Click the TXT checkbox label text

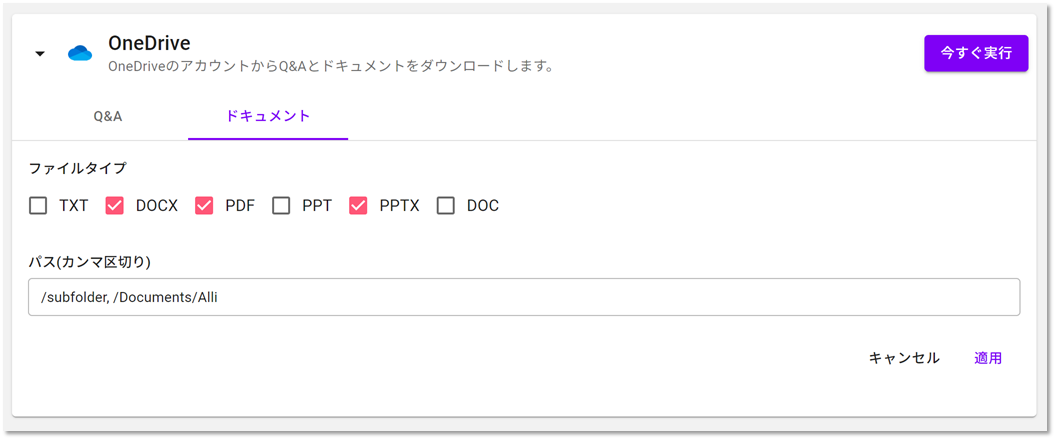click(73, 206)
